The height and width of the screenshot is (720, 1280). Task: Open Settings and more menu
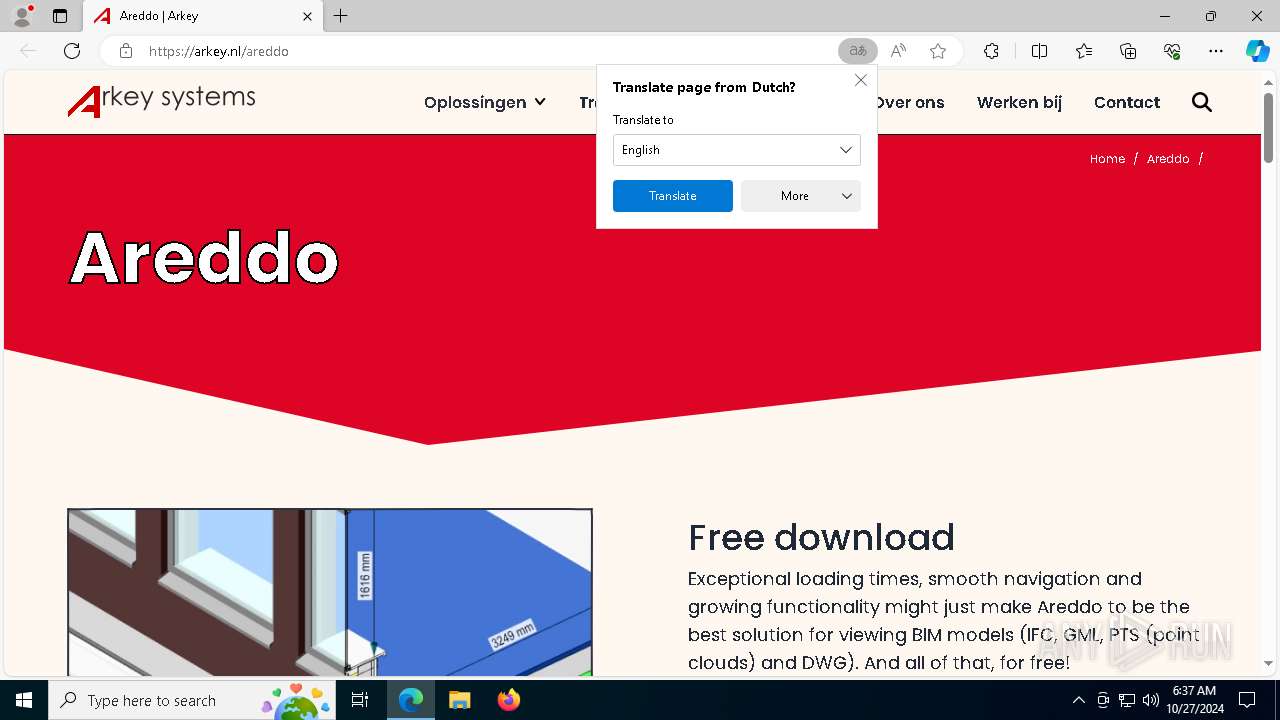[x=1216, y=51]
